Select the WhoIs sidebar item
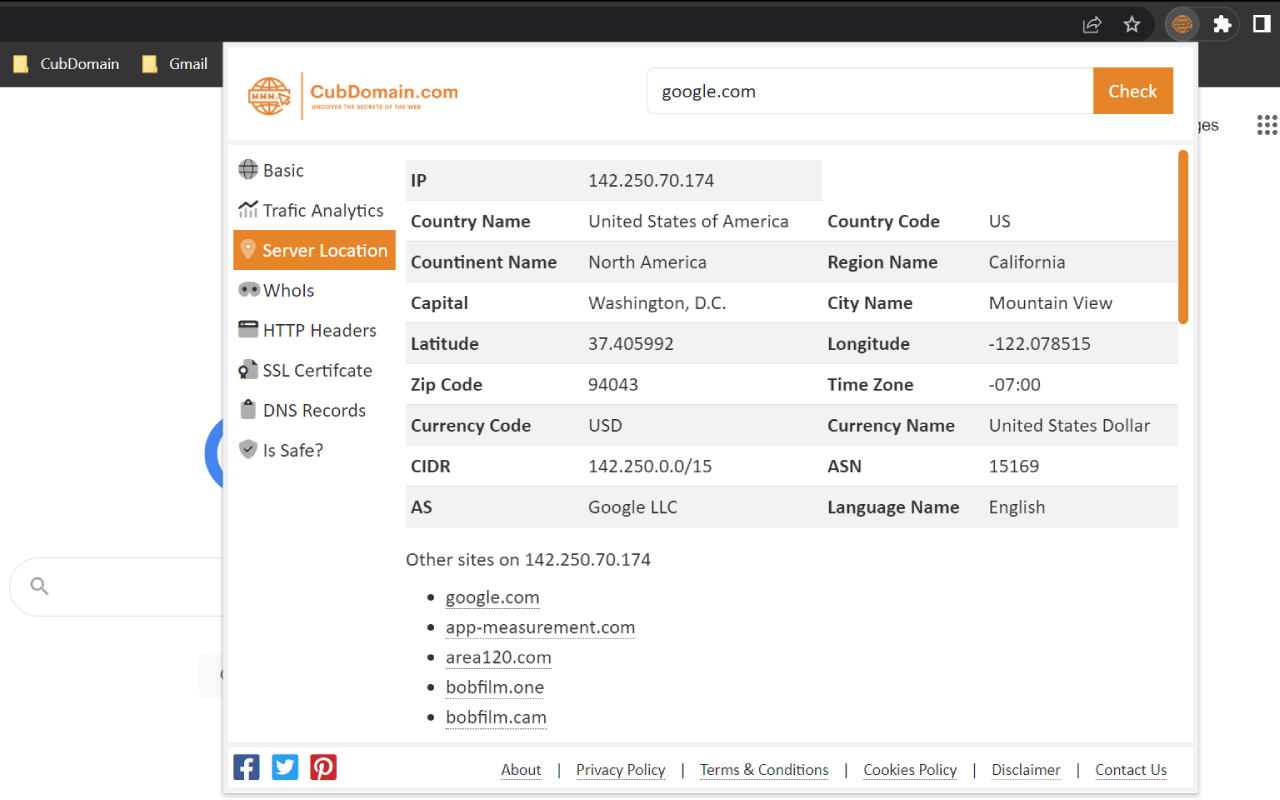This screenshot has height=800, width=1280. tap(288, 291)
